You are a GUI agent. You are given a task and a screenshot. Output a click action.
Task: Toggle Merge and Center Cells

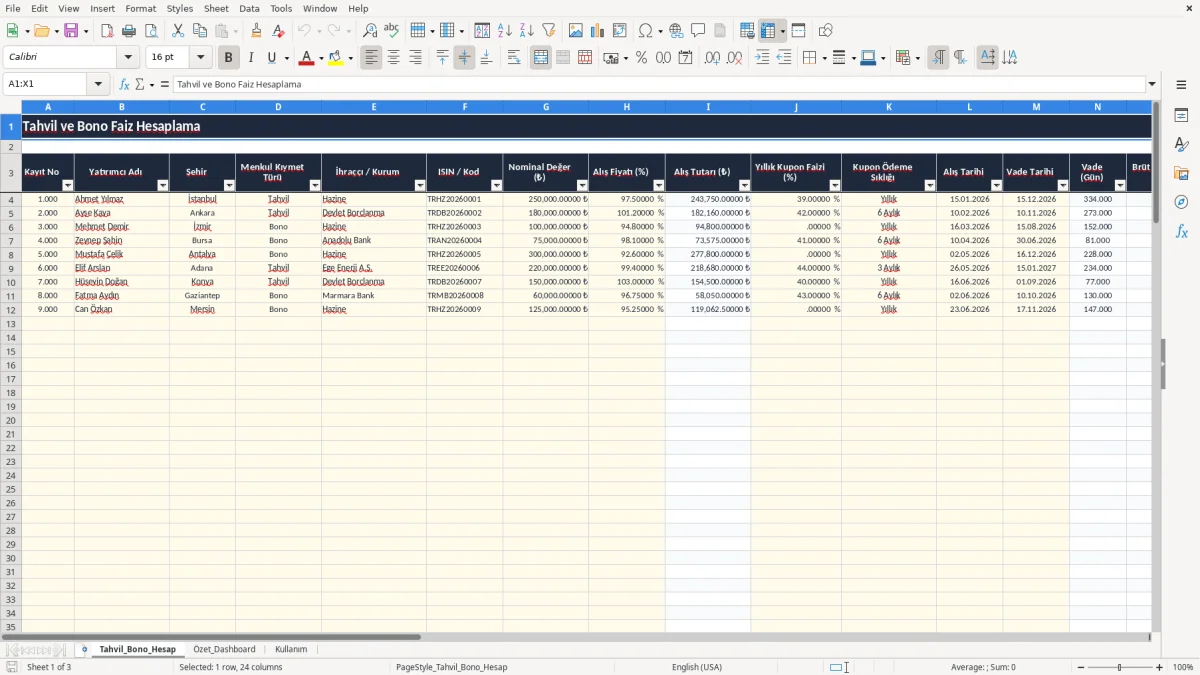coord(541,58)
